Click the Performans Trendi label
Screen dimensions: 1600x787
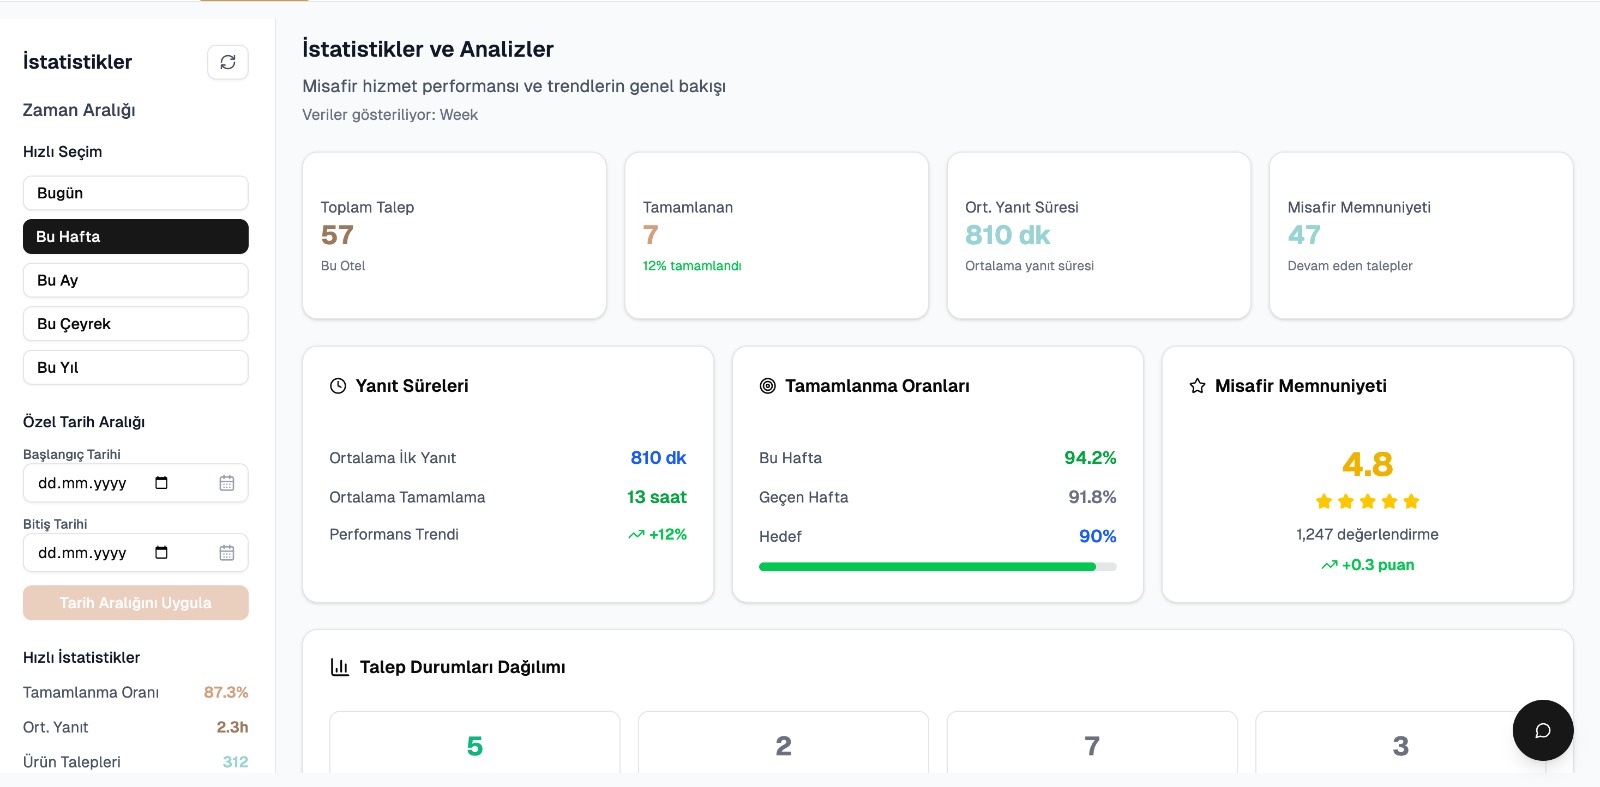[x=394, y=534]
